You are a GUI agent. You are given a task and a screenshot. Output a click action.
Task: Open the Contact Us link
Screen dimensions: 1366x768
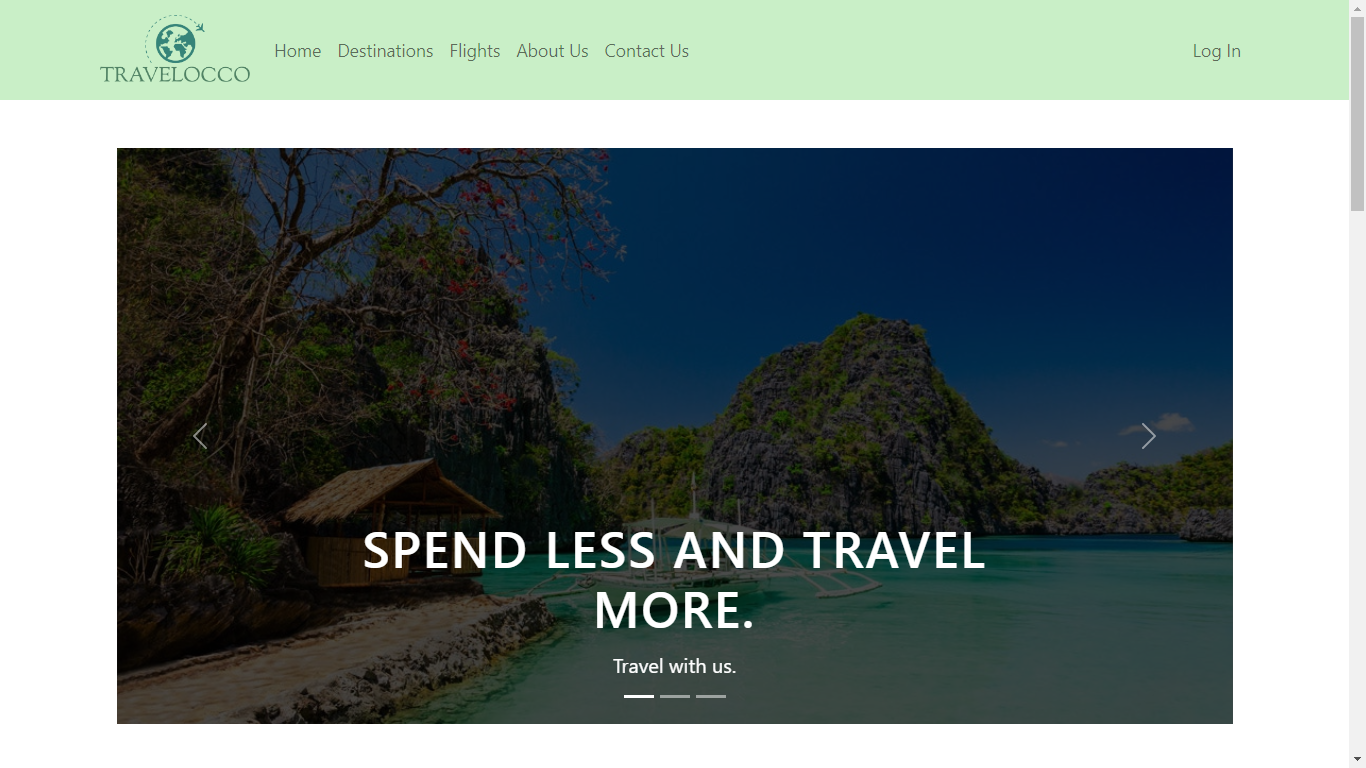pyautogui.click(x=647, y=51)
